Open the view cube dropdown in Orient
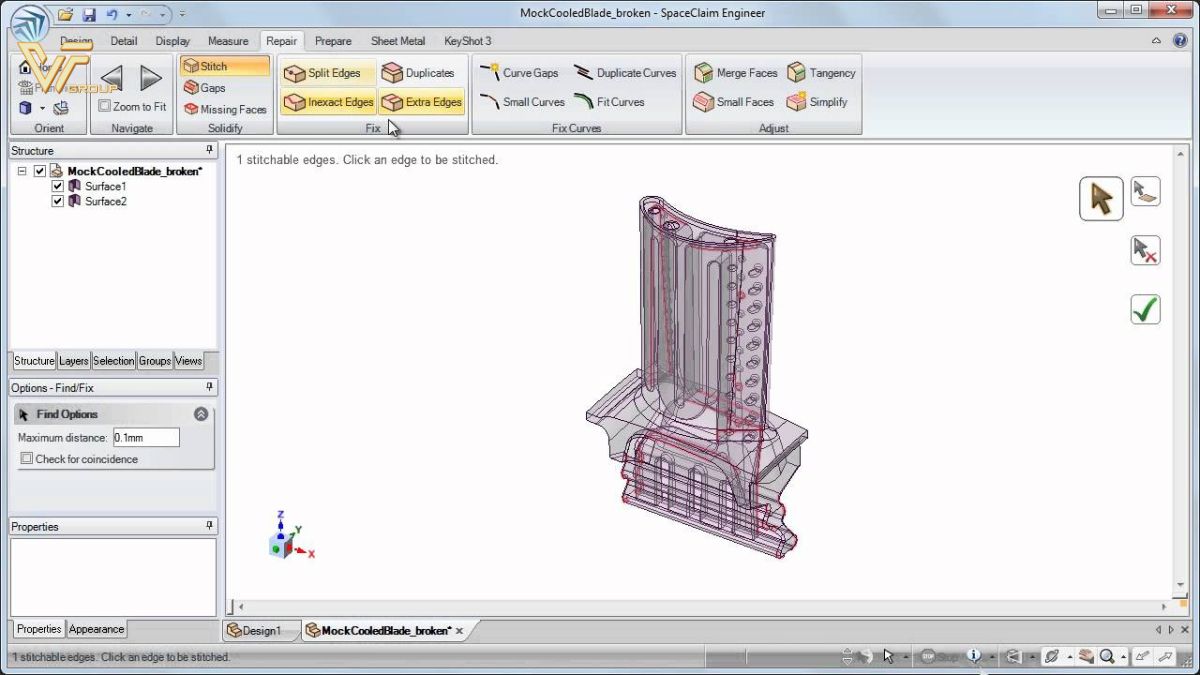This screenshot has height=675, width=1200. pyautogui.click(x=42, y=107)
